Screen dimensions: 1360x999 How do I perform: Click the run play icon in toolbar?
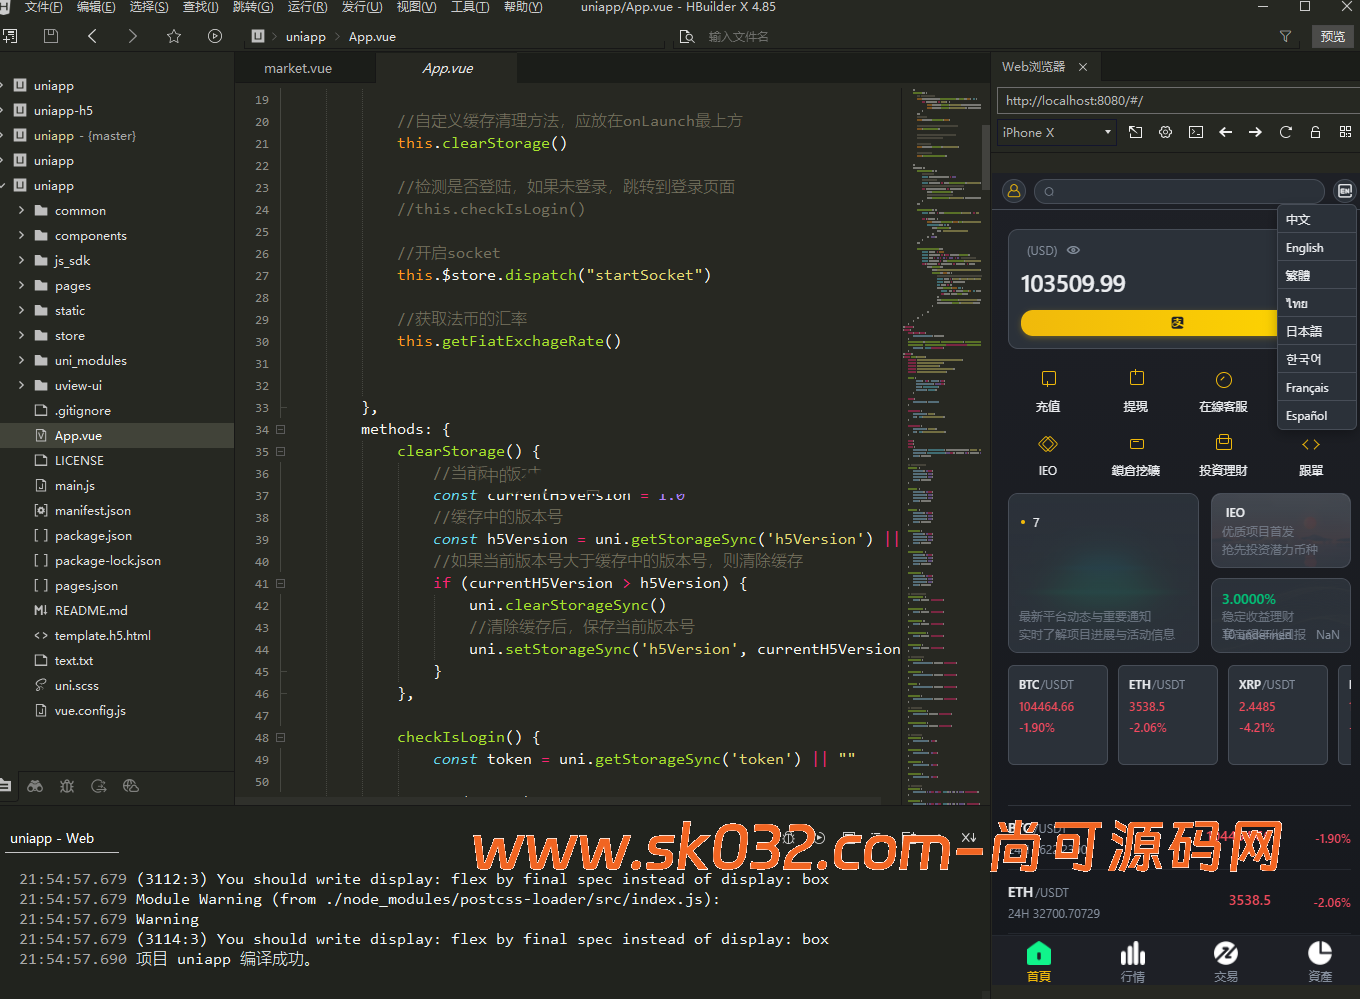[215, 36]
